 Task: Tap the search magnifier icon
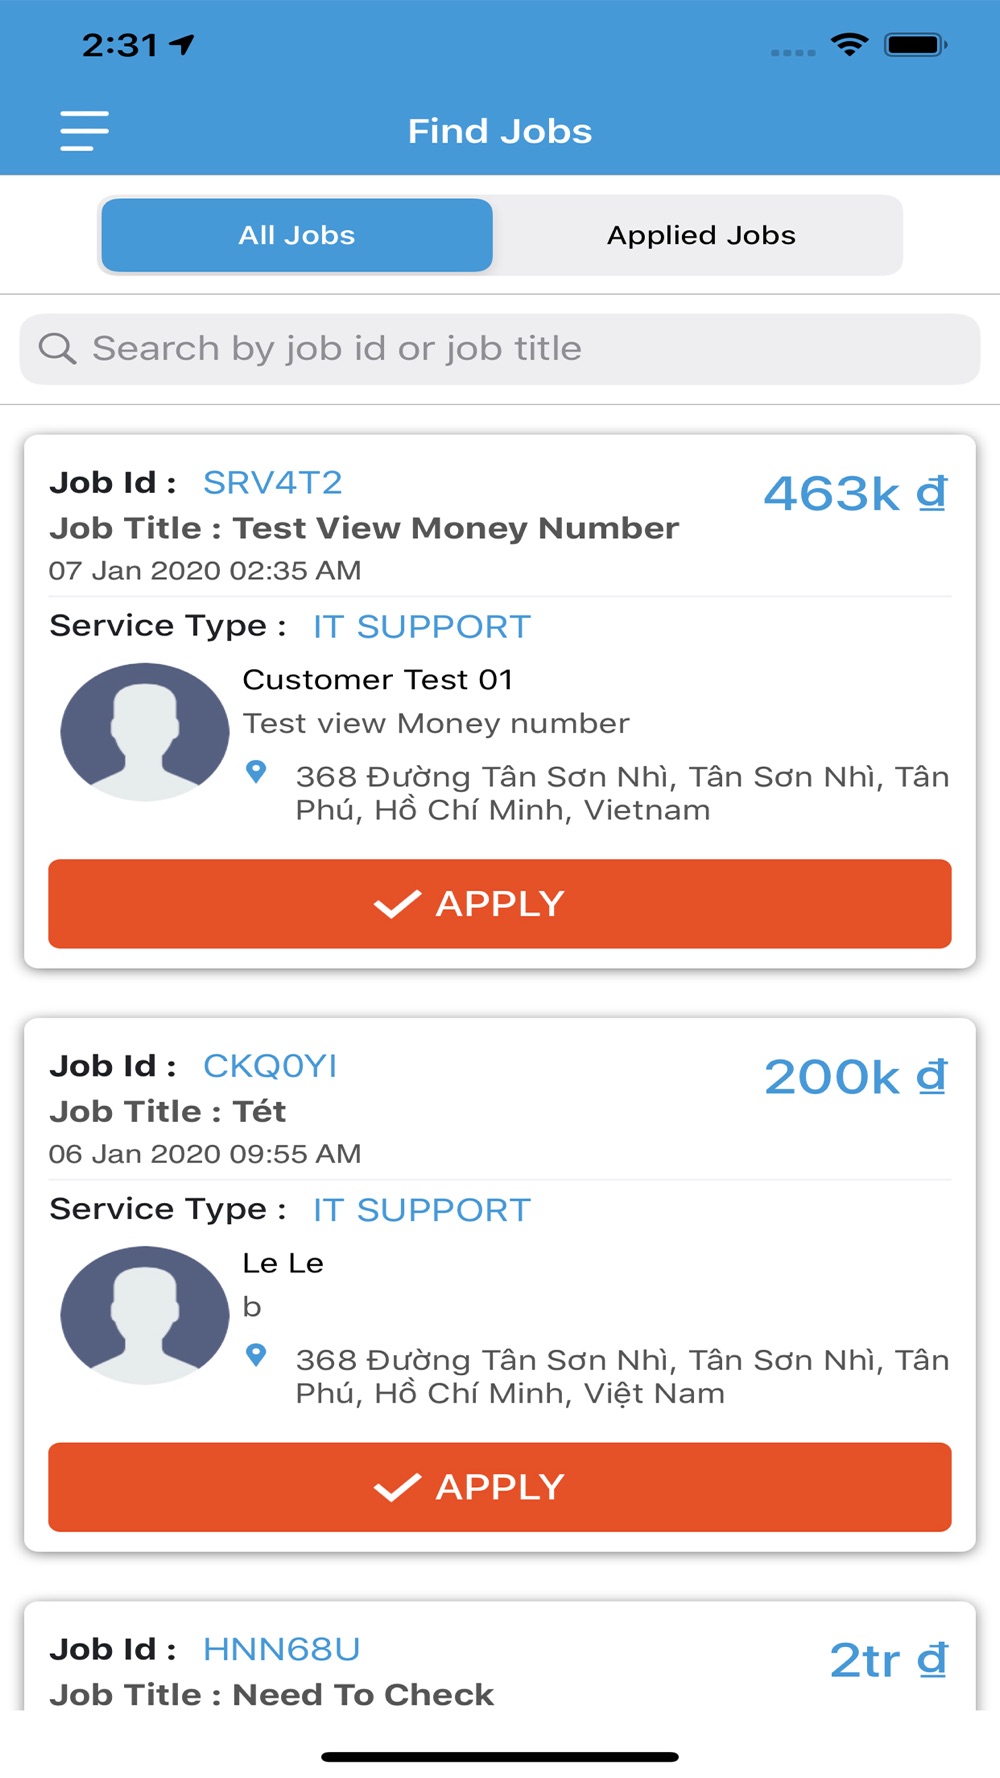(x=57, y=348)
